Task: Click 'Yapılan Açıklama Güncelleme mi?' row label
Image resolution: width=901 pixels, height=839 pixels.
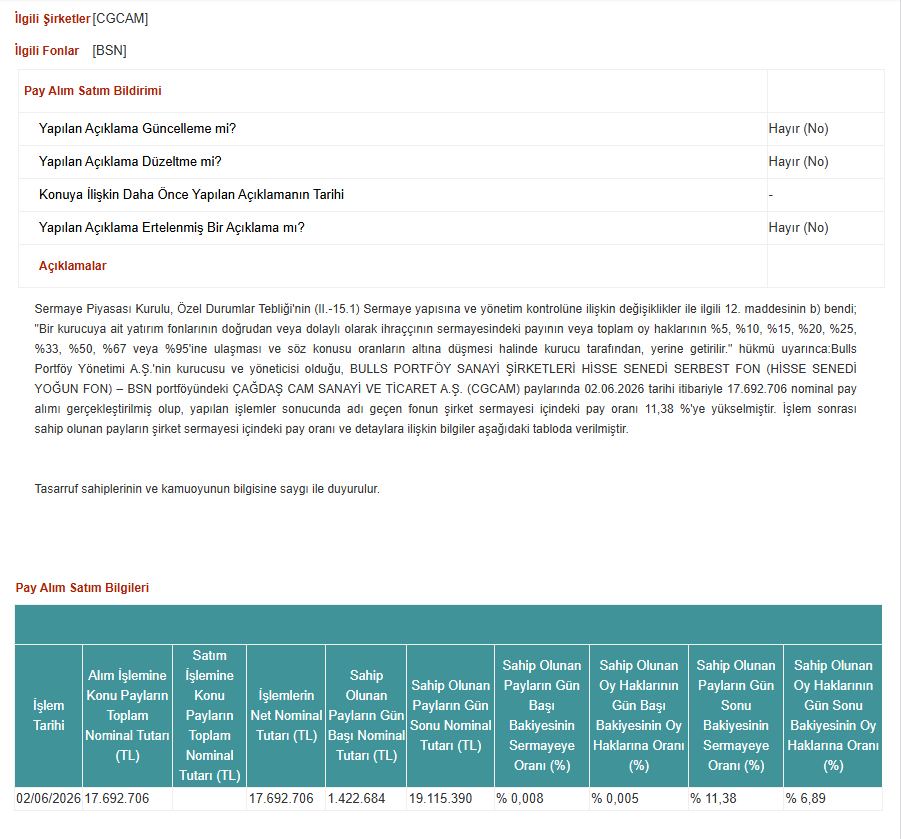Action: tap(137, 128)
